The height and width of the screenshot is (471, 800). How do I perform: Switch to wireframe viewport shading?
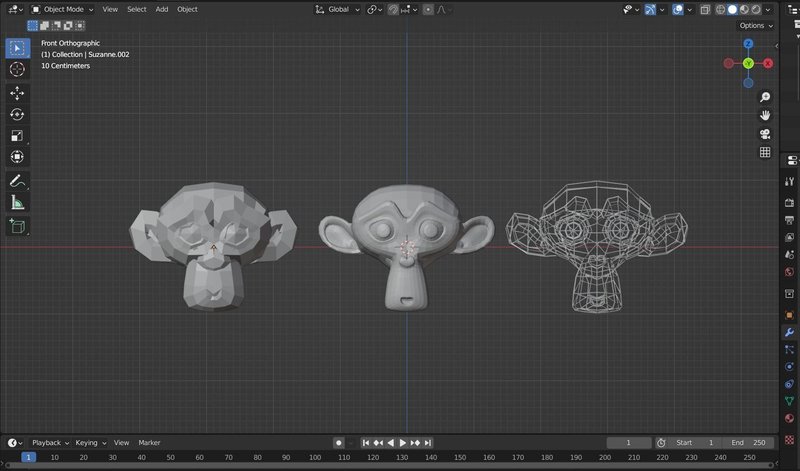720,9
